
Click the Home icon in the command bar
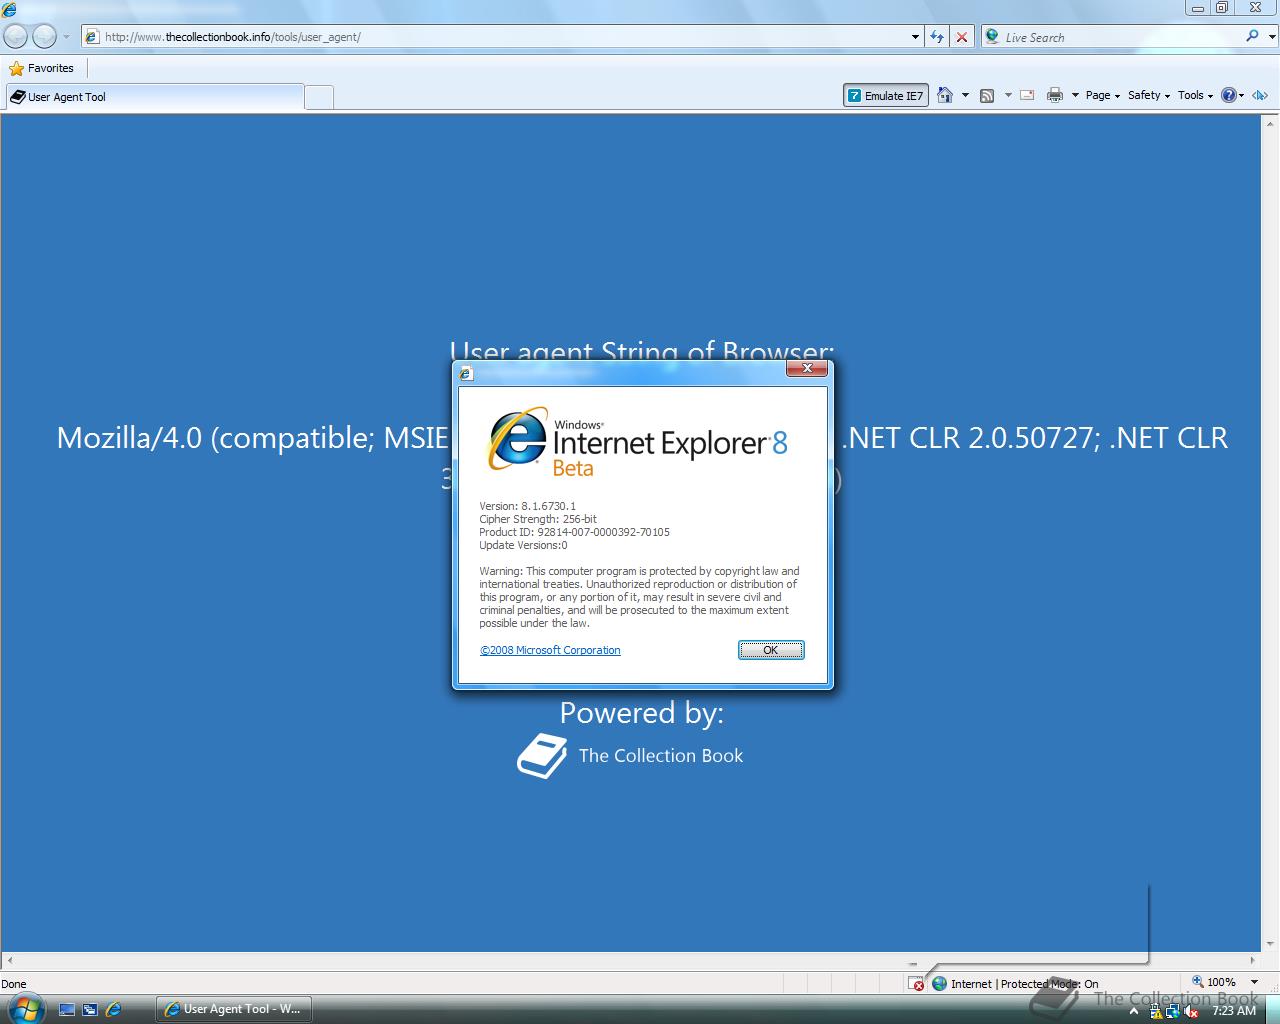(x=944, y=95)
